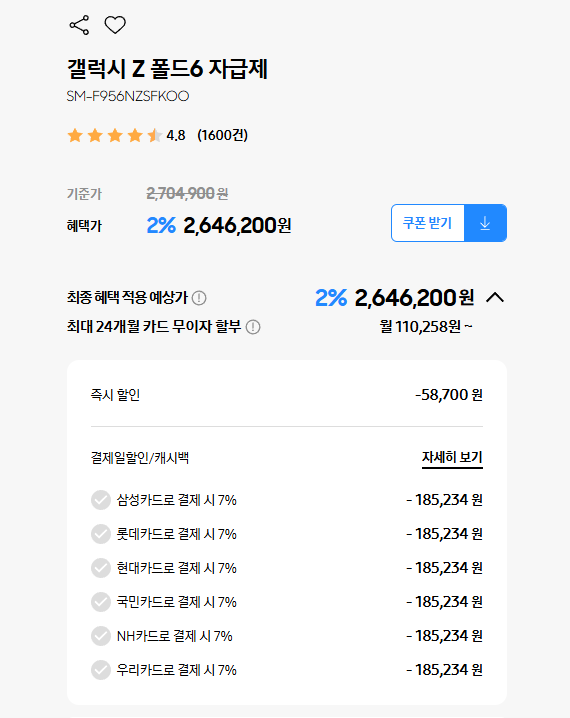Click the 기준가 label
This screenshot has width=570, height=718.
coord(84,194)
